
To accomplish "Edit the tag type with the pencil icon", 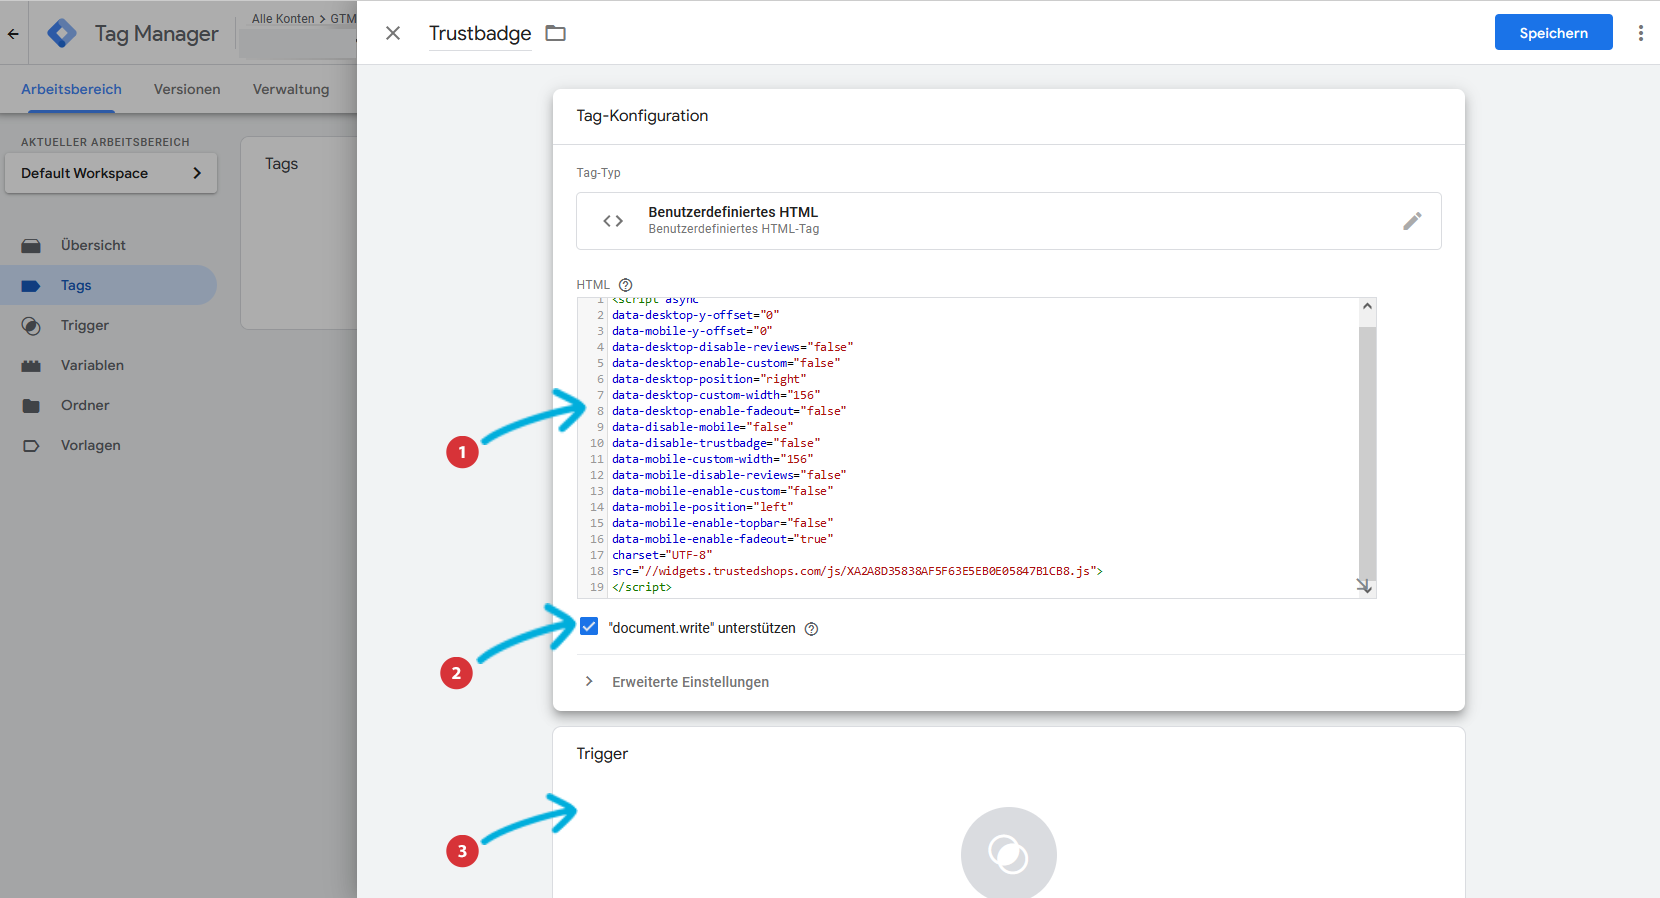I will pos(1412,221).
